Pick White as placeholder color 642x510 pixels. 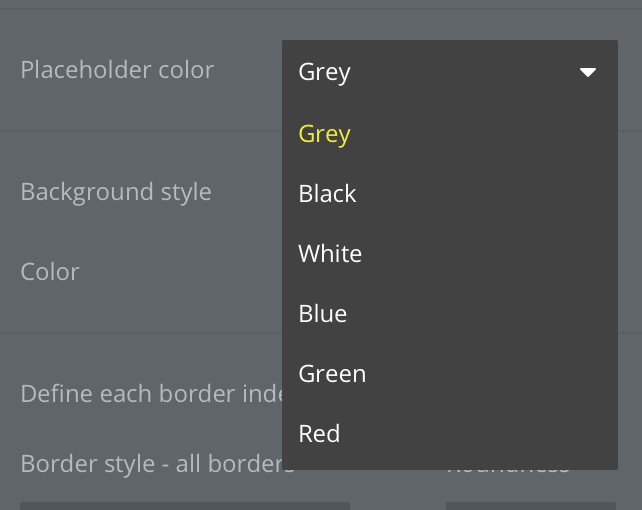[330, 254]
